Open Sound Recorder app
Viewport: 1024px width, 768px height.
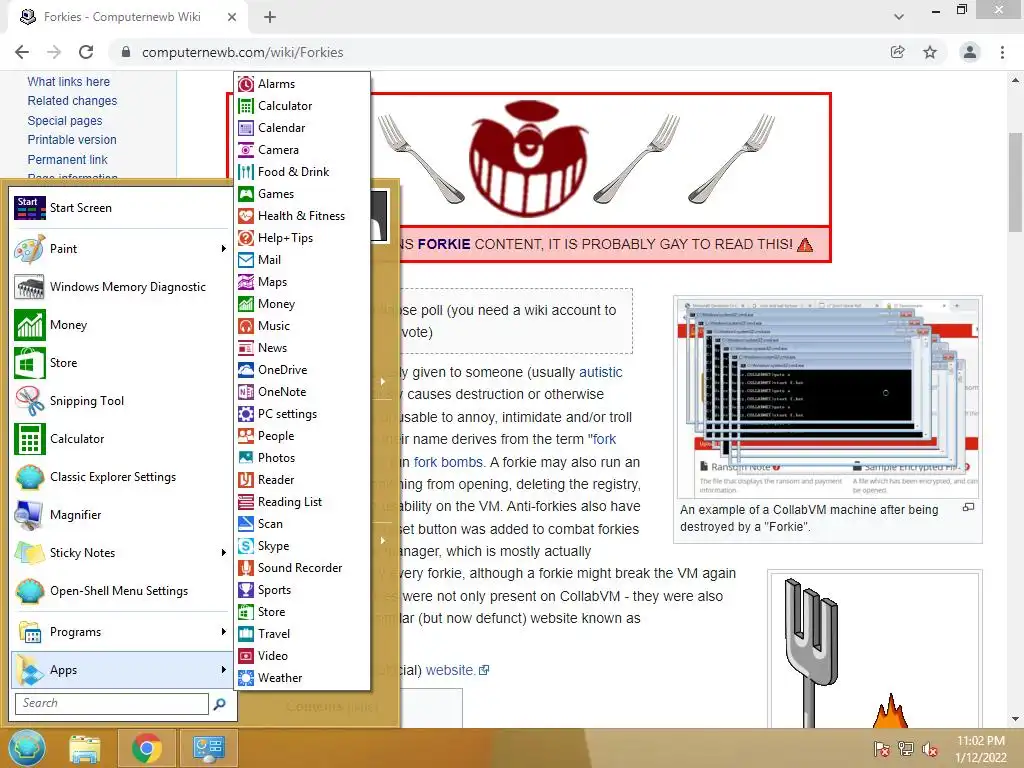[x=302, y=568]
